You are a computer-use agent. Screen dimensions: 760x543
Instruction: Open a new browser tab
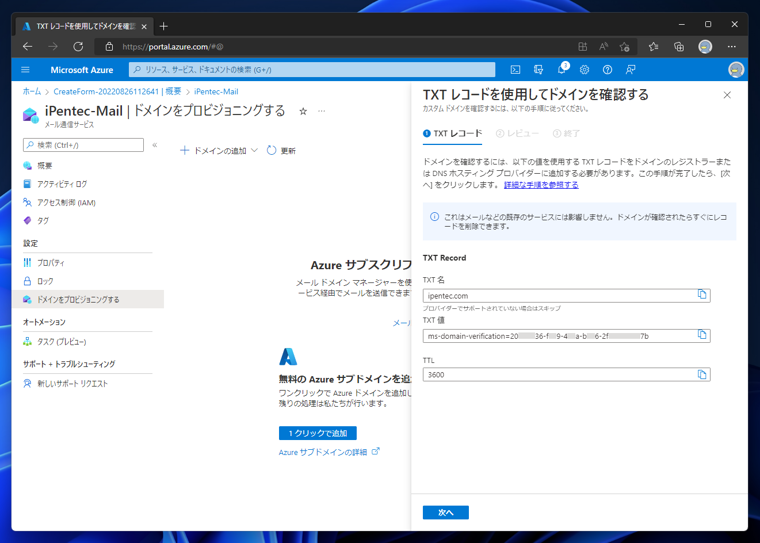tap(163, 26)
